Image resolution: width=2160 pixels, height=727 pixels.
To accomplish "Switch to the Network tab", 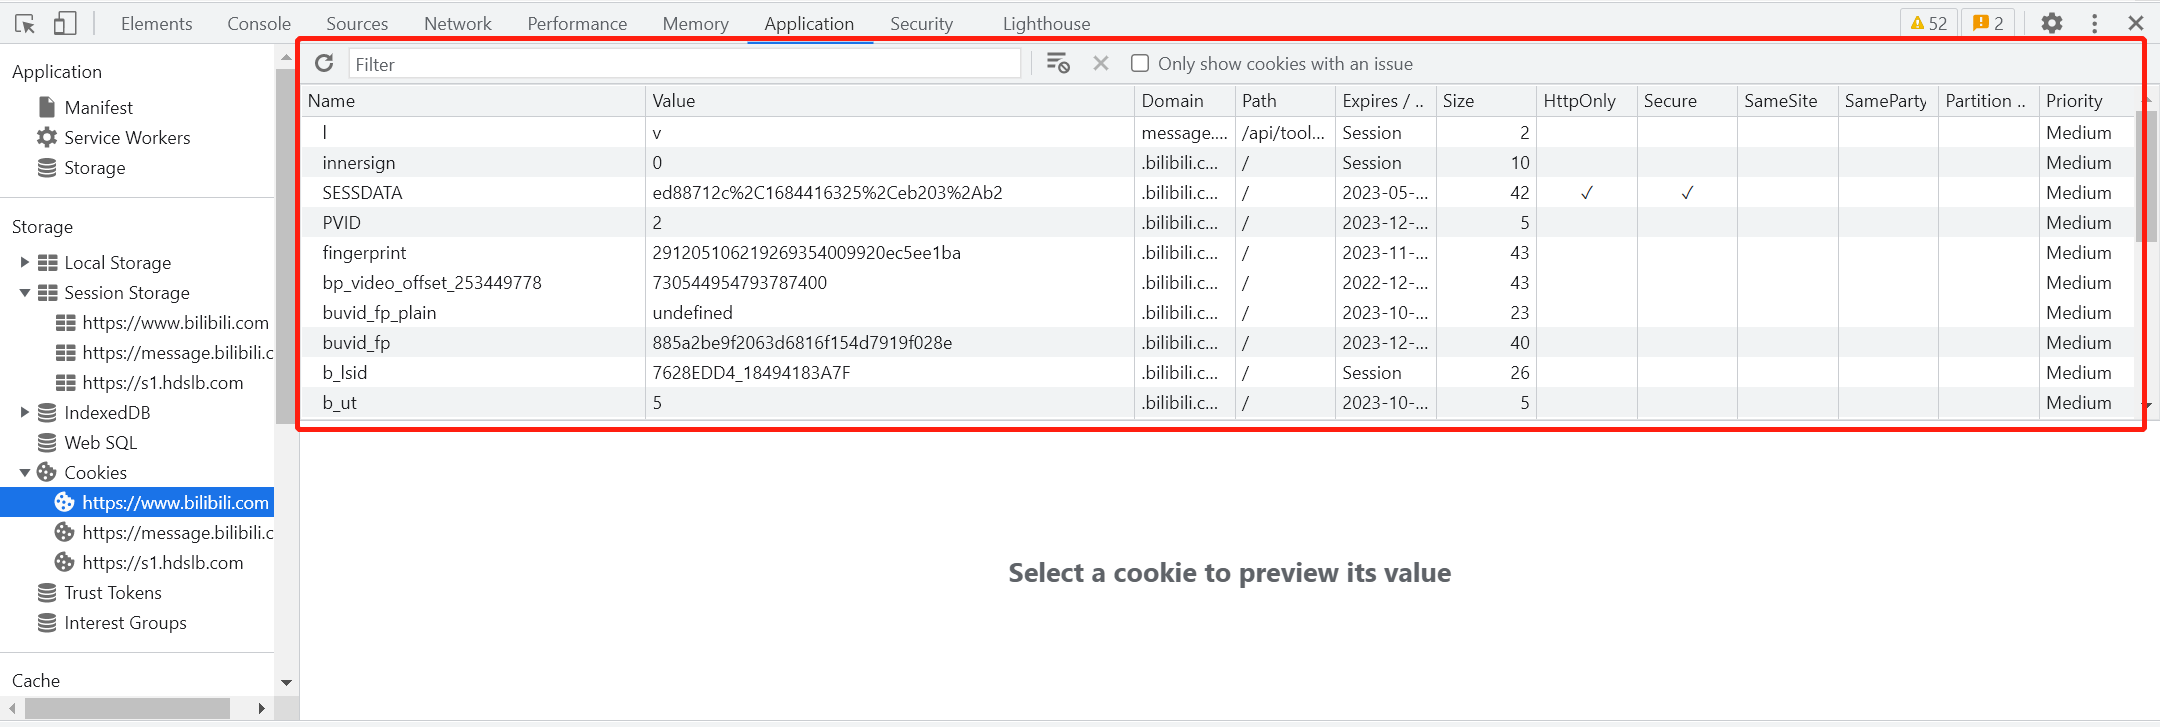I will [457, 23].
